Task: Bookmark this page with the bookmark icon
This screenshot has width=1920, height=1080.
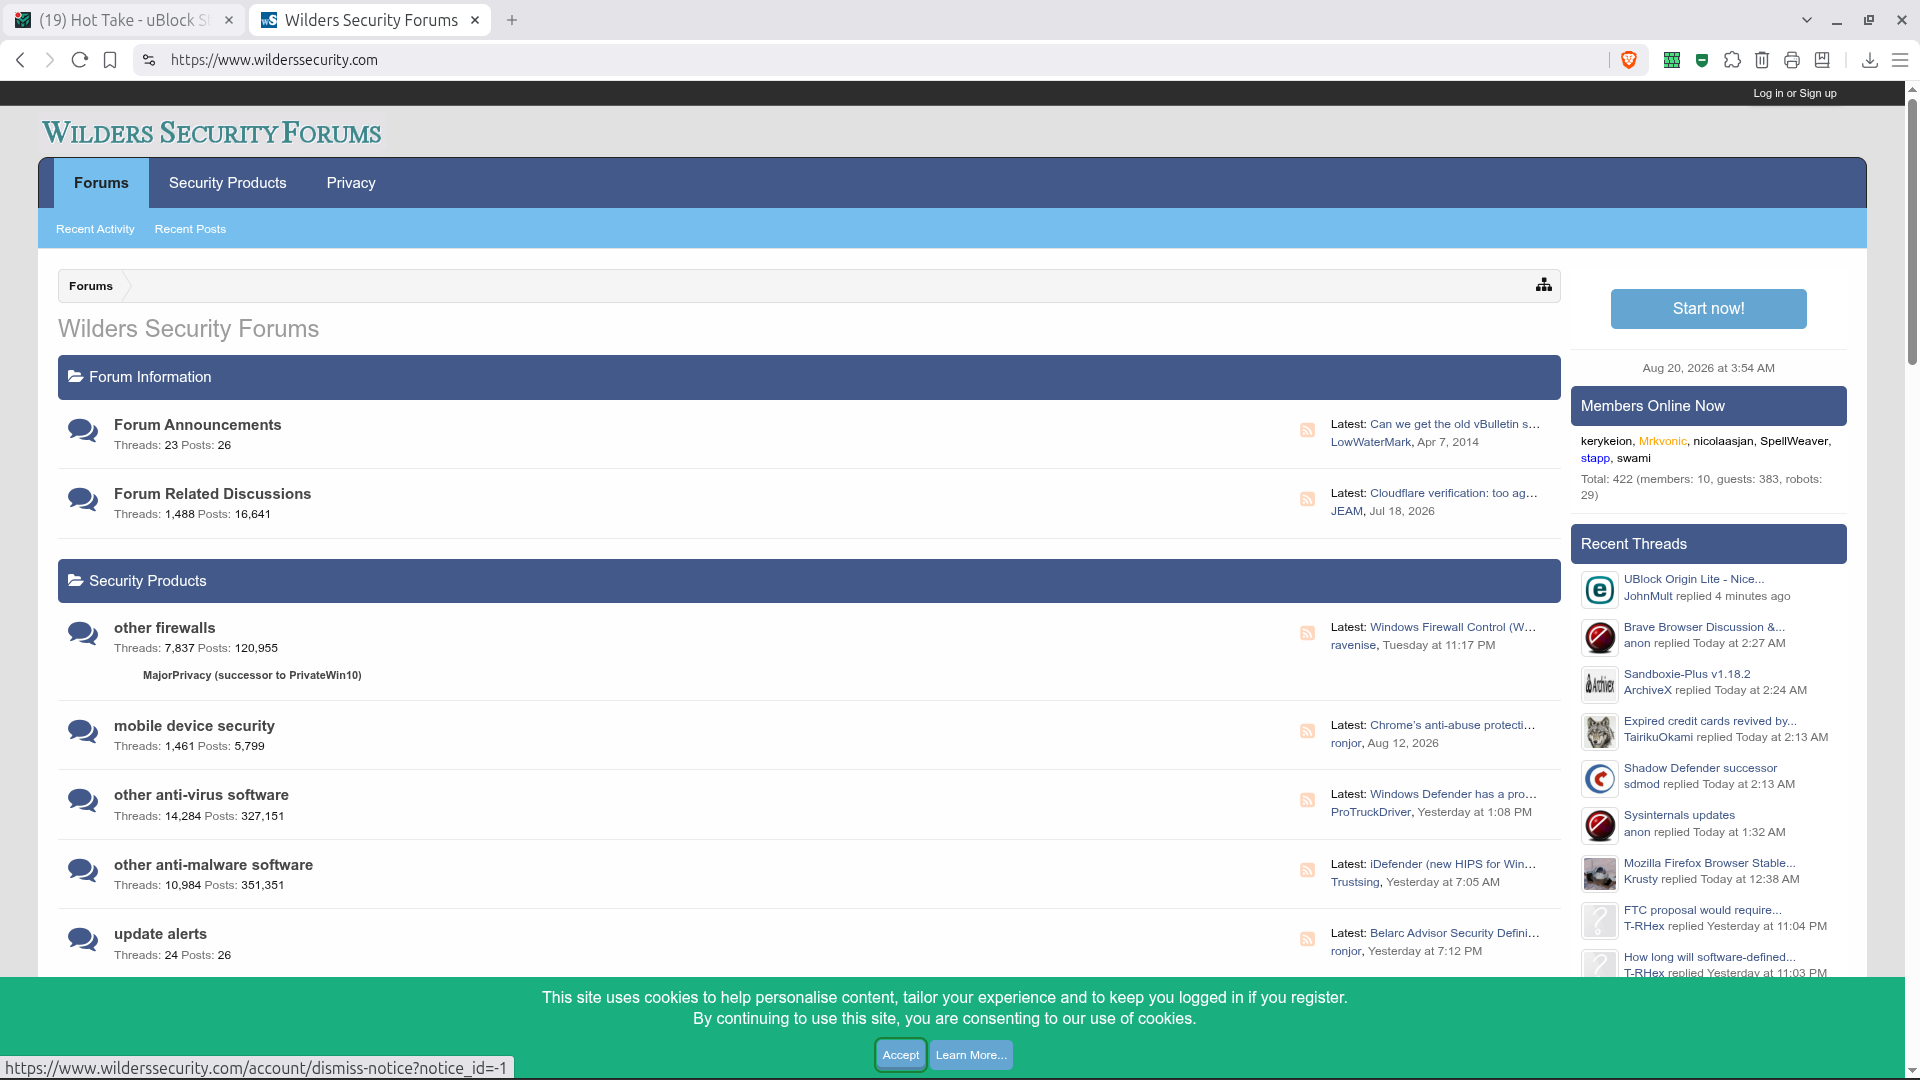Action: coord(110,60)
